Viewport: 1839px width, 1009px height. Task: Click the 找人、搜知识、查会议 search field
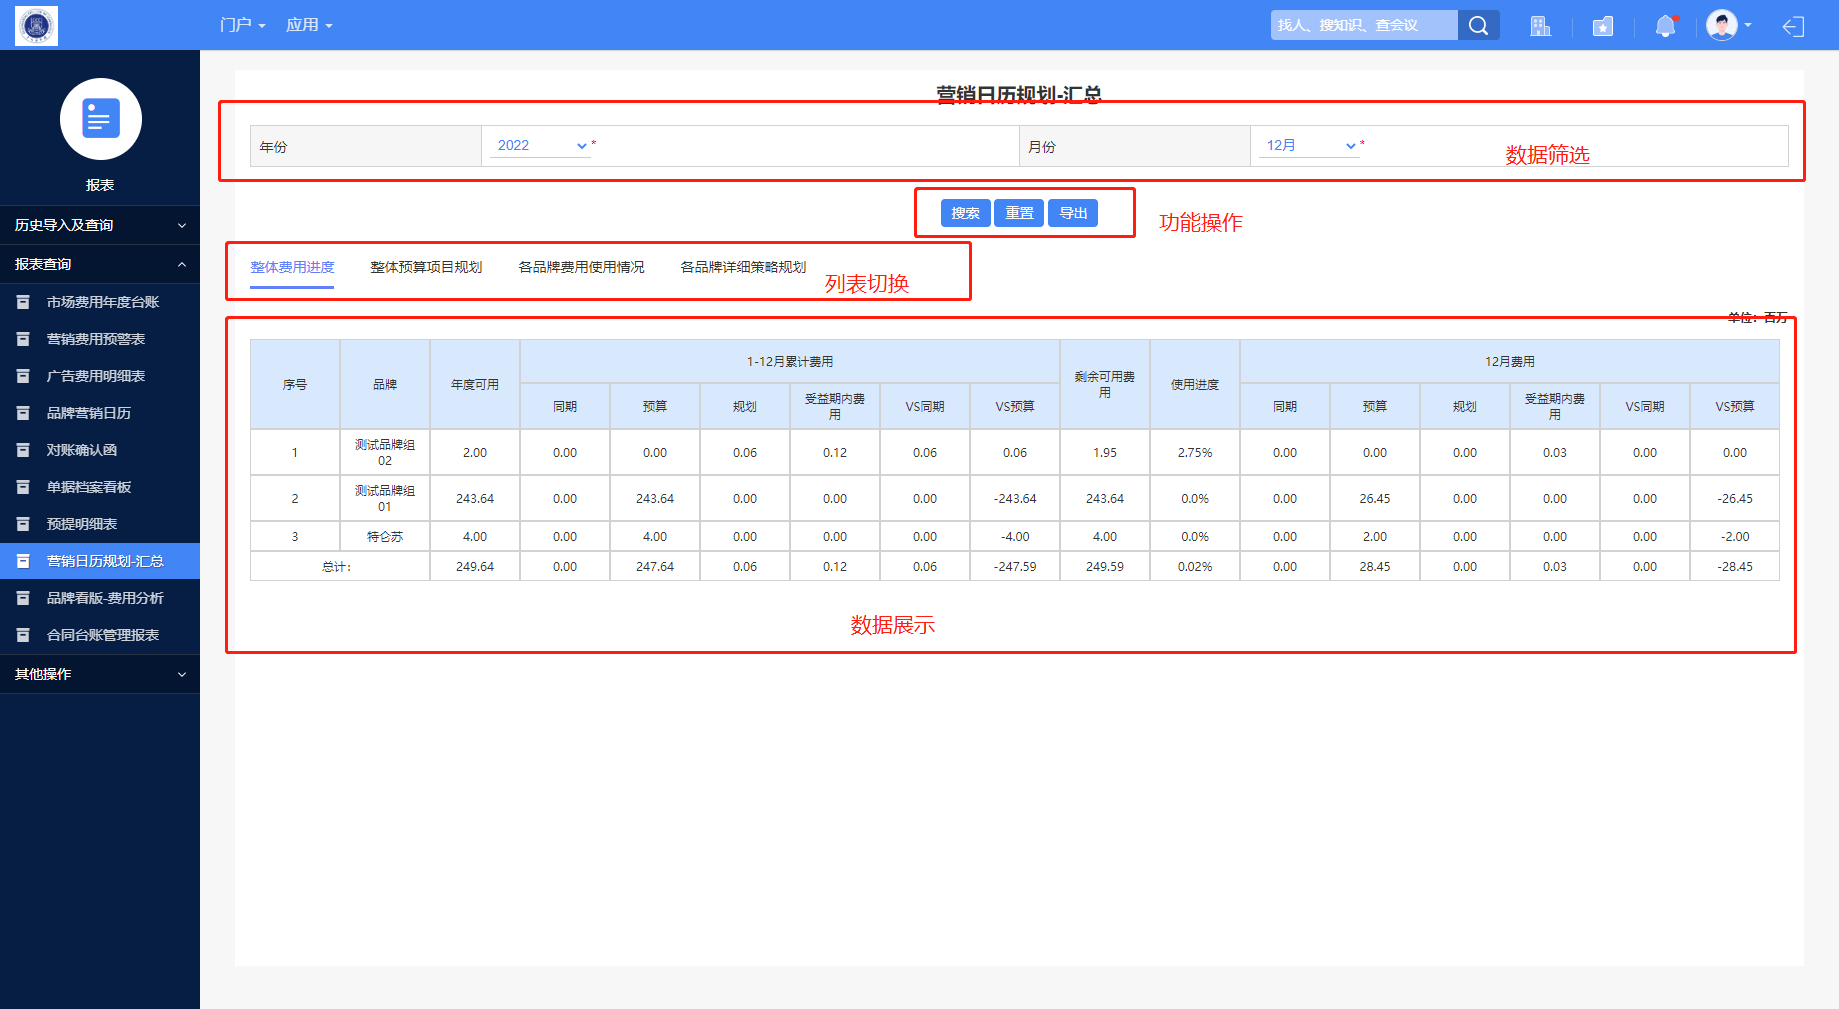[1362, 26]
